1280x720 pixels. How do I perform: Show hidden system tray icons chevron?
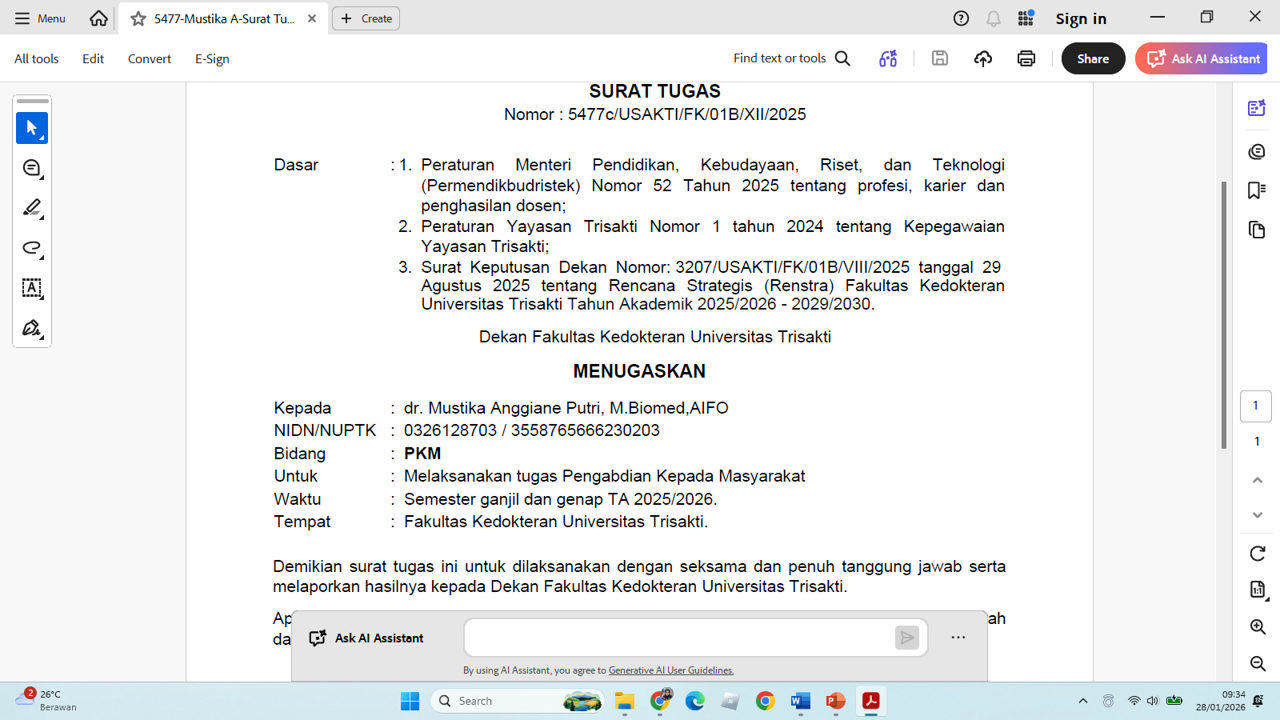pyautogui.click(x=1083, y=701)
